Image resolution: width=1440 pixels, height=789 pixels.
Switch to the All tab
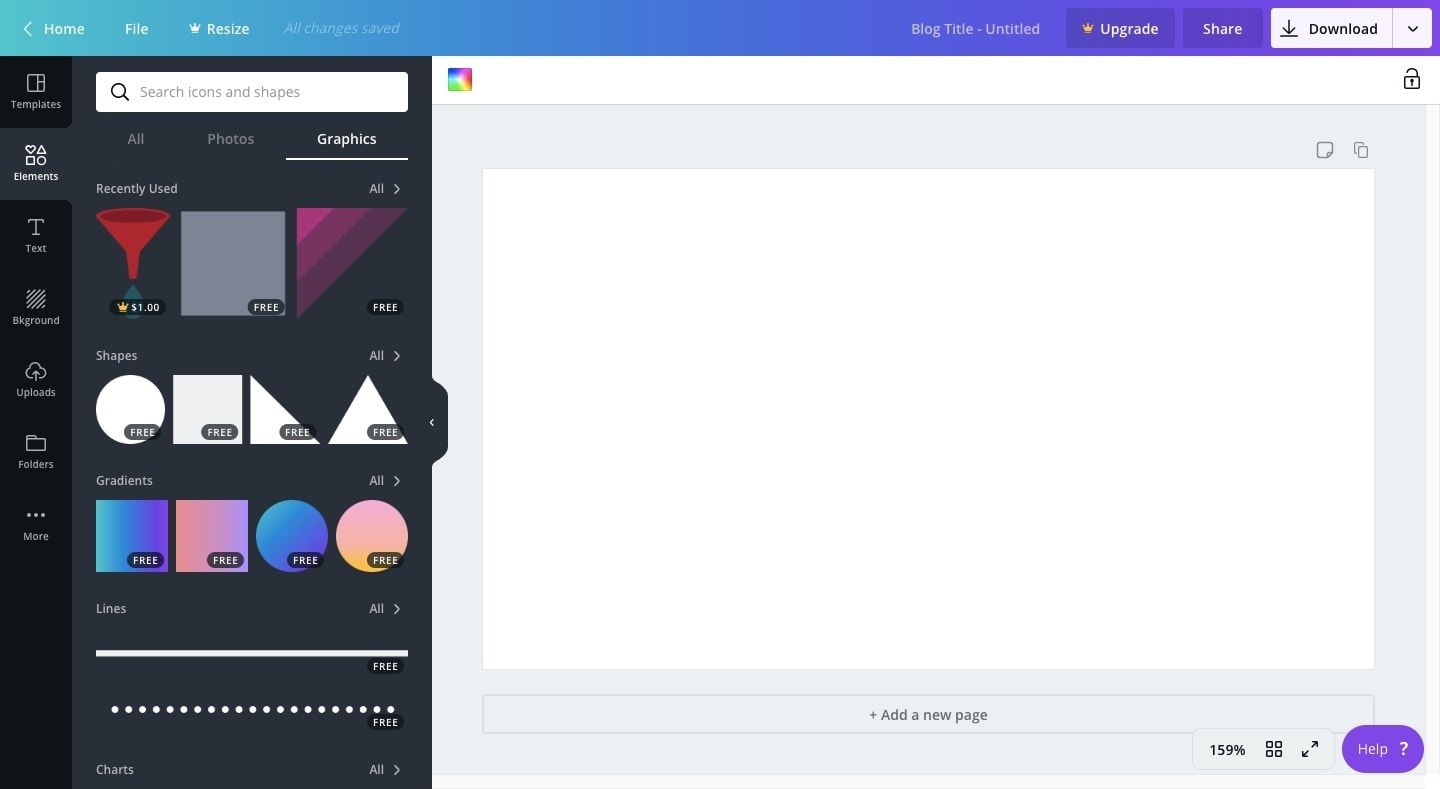pos(136,139)
